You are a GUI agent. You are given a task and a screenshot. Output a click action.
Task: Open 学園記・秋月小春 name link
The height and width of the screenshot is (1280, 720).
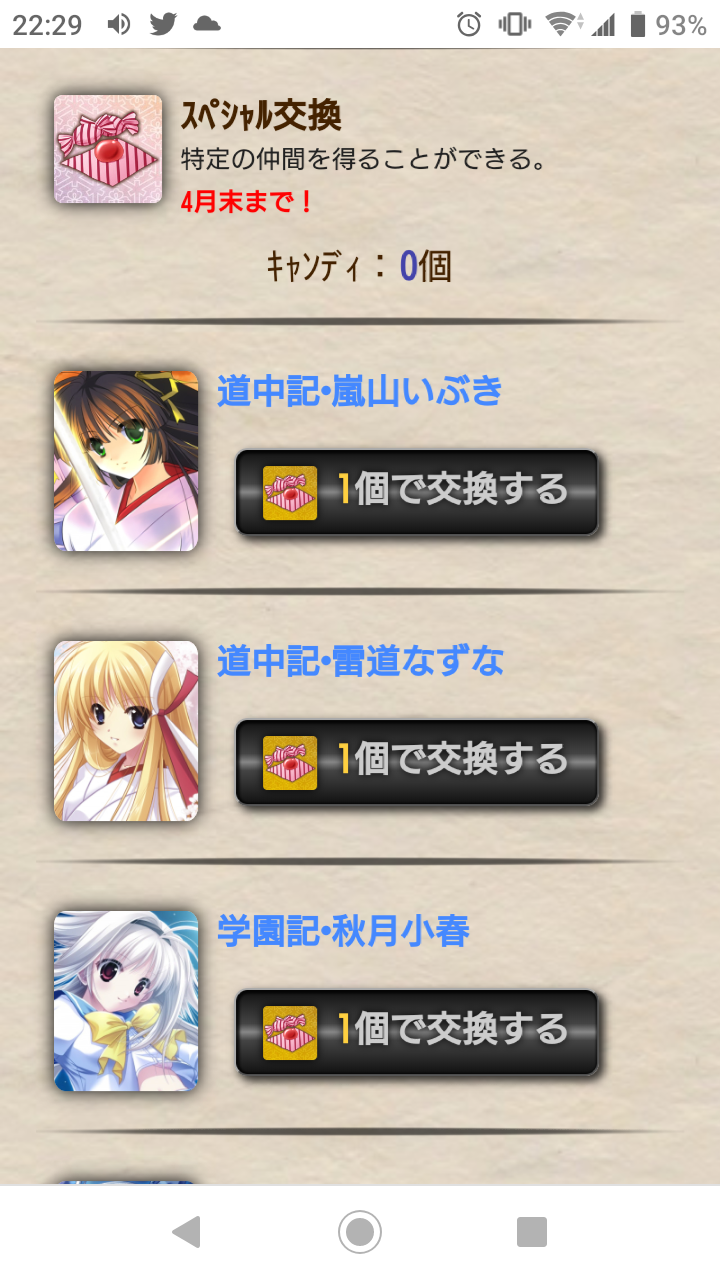343,931
